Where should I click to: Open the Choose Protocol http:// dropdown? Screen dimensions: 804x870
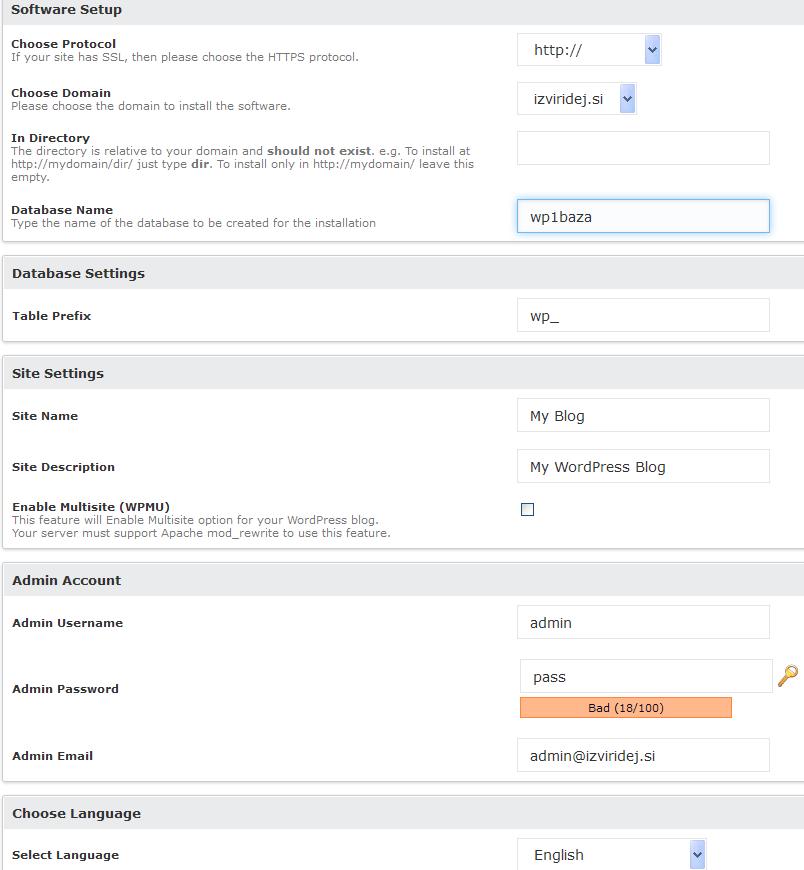pyautogui.click(x=589, y=50)
